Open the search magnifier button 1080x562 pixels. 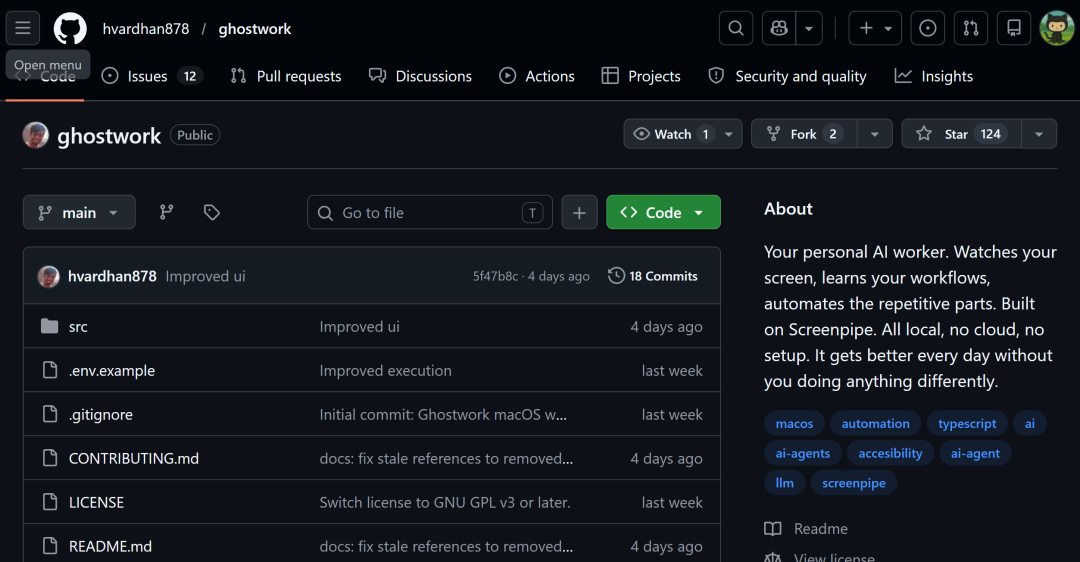(736, 28)
